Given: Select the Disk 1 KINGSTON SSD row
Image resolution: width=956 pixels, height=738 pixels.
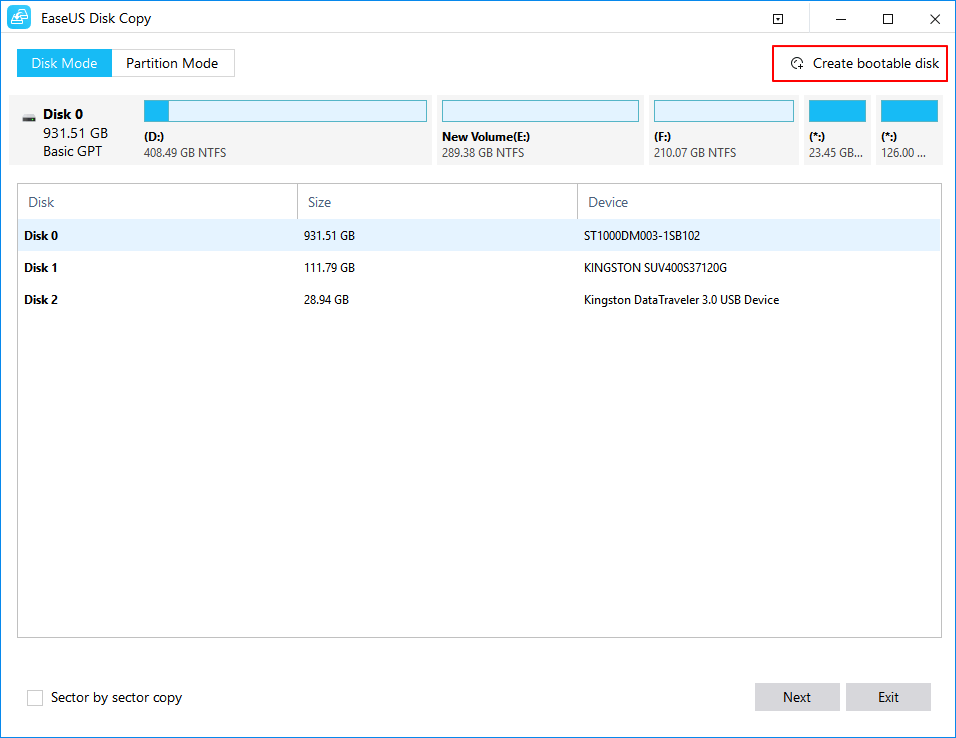Looking at the screenshot, I should (478, 268).
